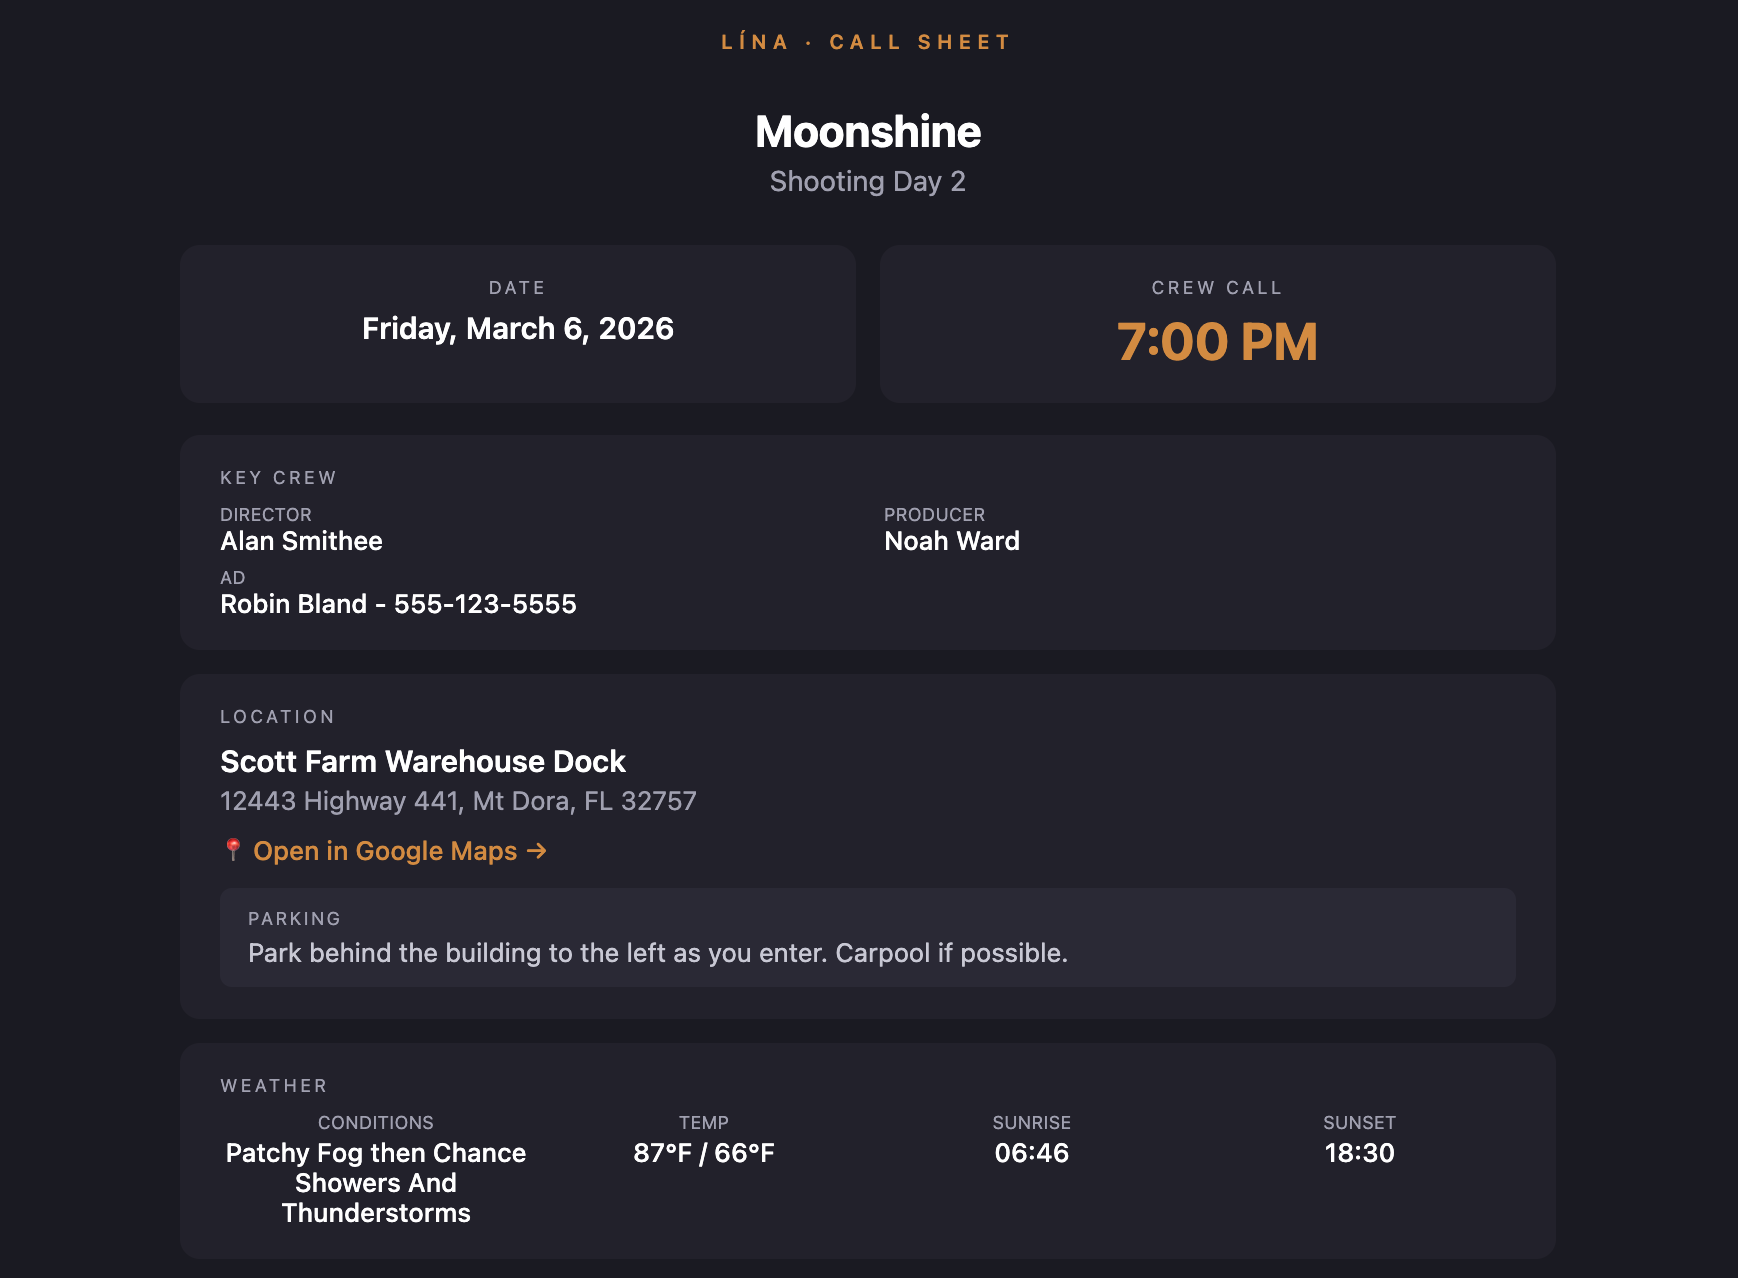Viewport: 1738px width, 1278px height.
Task: Click the red pin icon next to Google Maps
Action: pyautogui.click(x=231, y=850)
